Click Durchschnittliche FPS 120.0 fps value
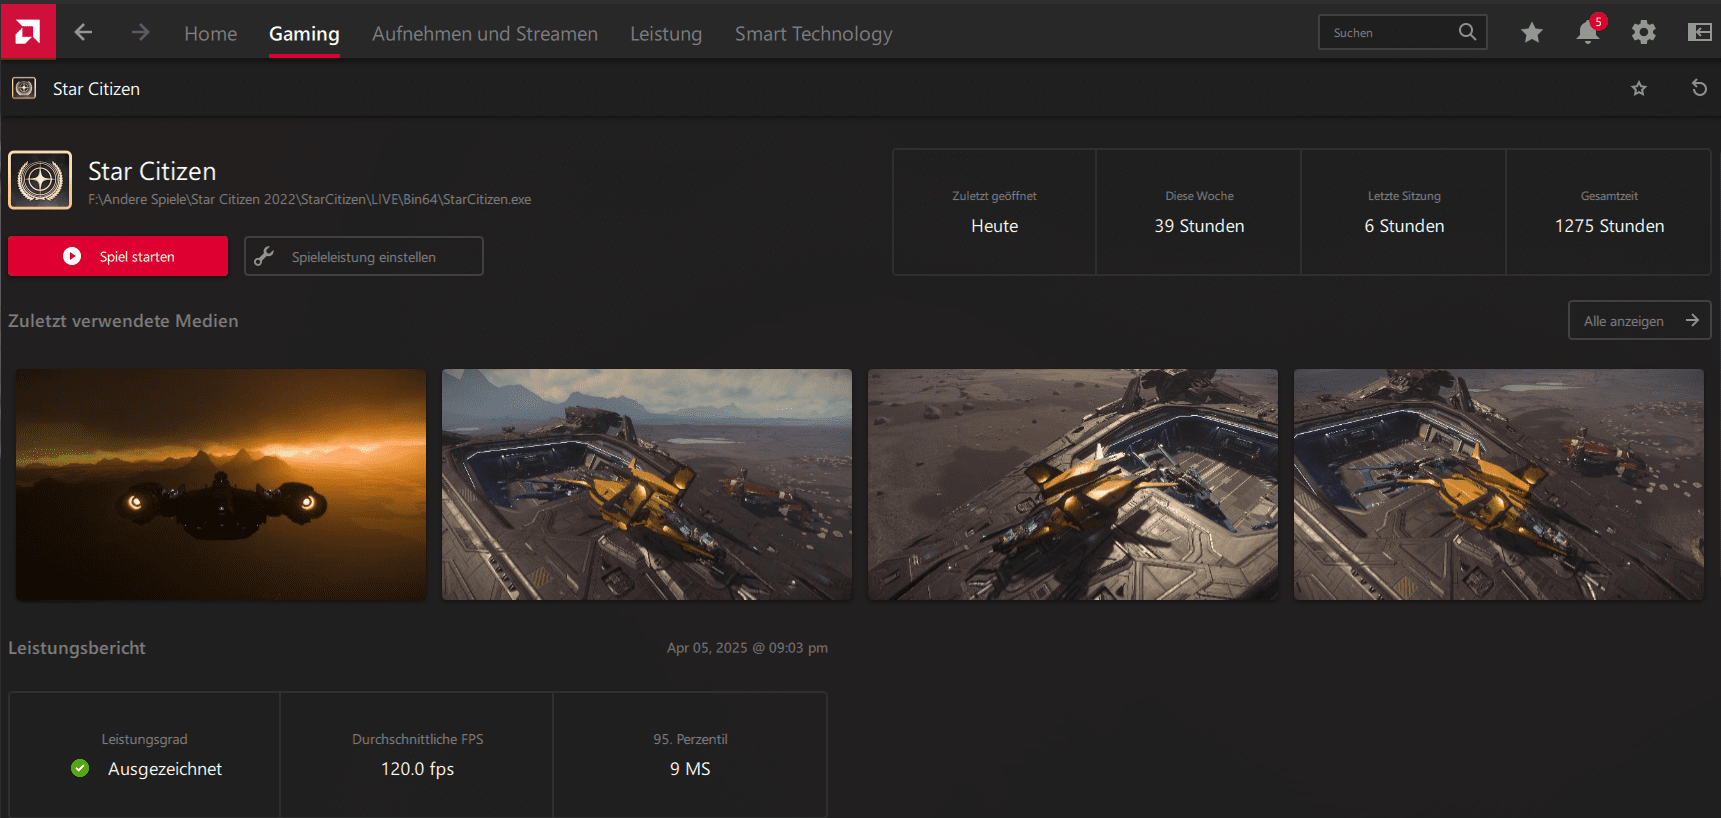The height and width of the screenshot is (818, 1721). pos(417,769)
